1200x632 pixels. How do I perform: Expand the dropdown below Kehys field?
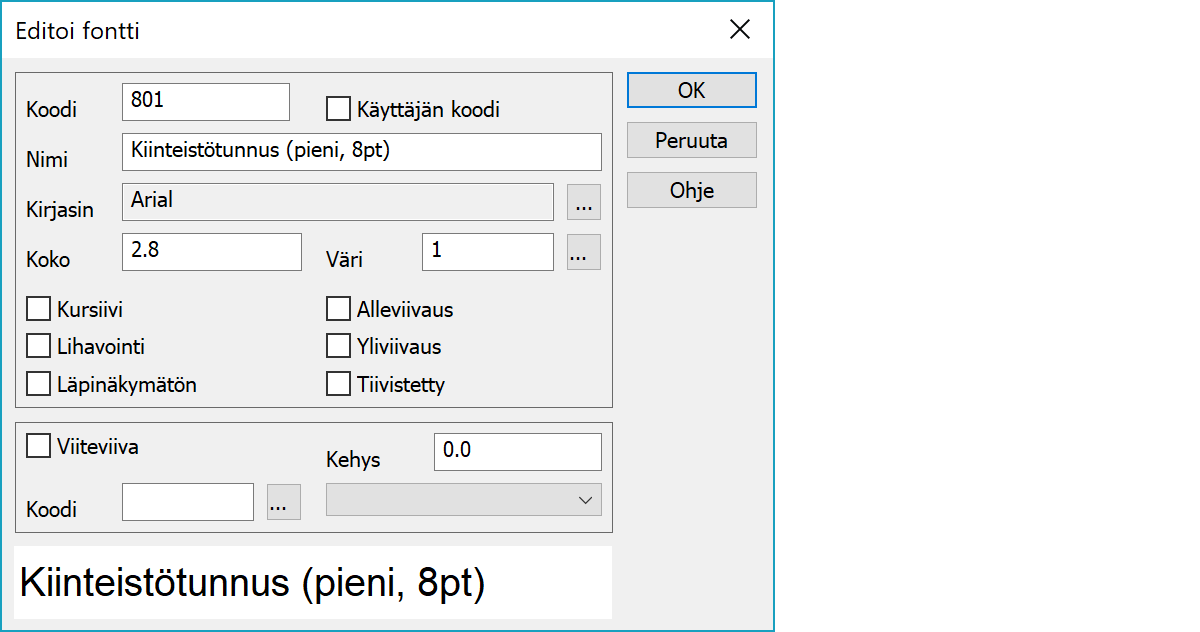tap(464, 500)
